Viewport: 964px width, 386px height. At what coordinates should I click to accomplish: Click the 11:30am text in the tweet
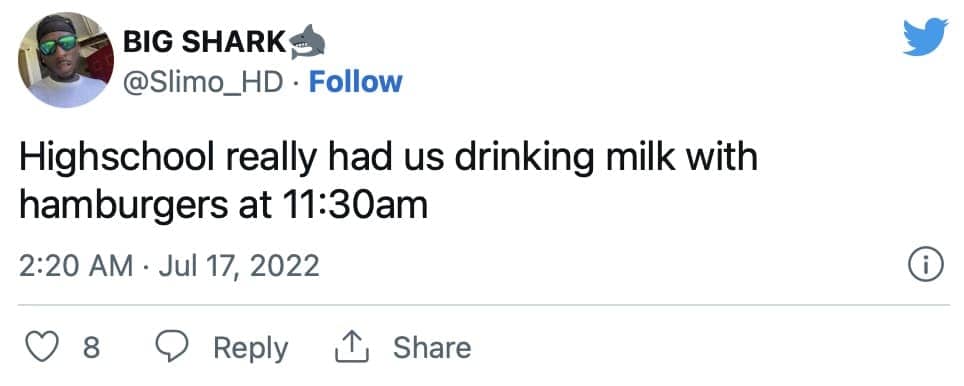354,206
